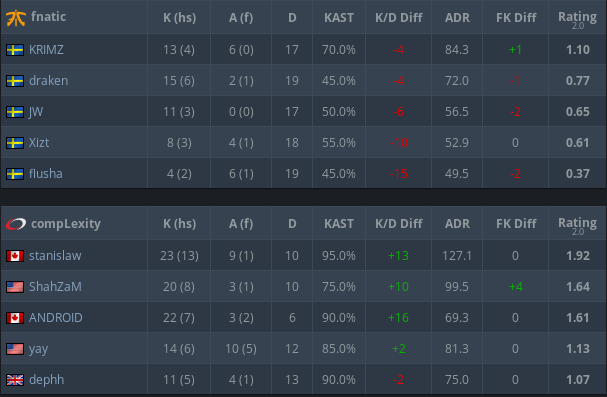
Task: Click stanislaw's 1.92 rating value
Action: (x=578, y=256)
